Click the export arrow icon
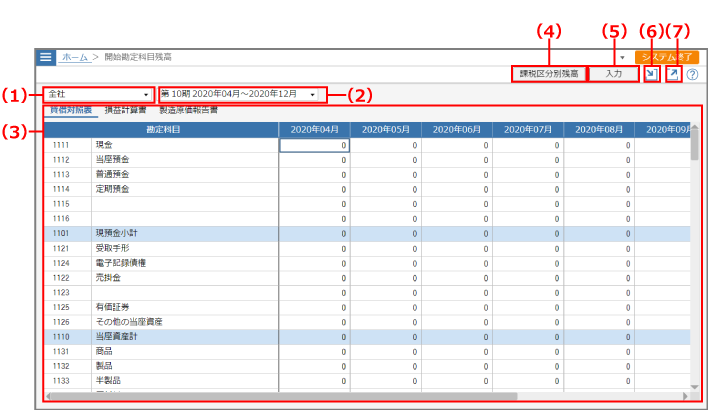This screenshot has width=708, height=410. click(674, 74)
